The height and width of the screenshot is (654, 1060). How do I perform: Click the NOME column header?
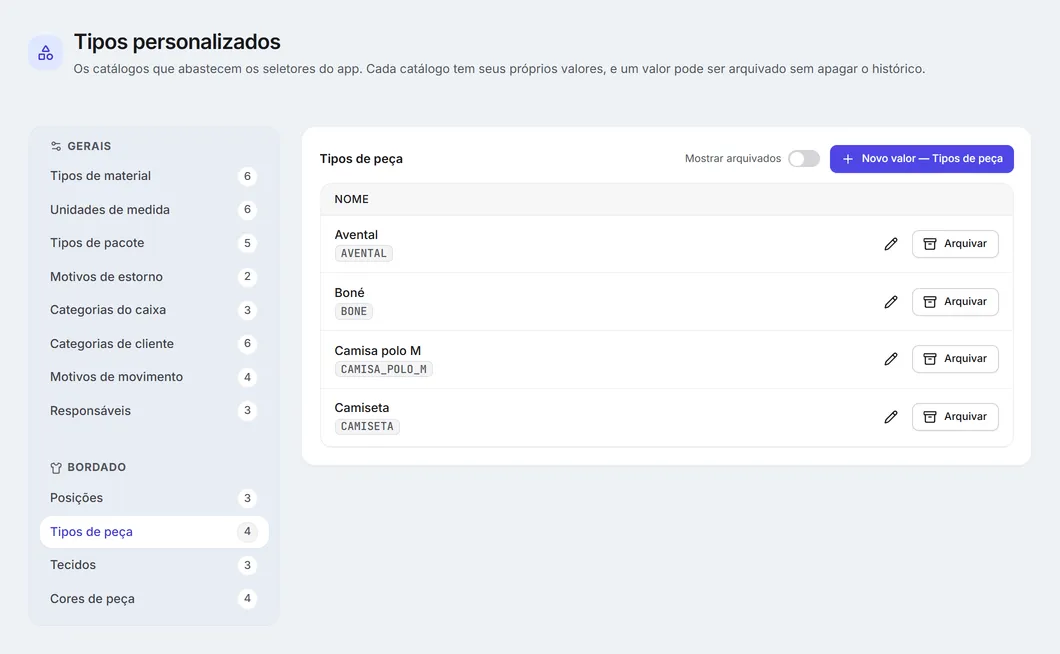[x=352, y=200]
